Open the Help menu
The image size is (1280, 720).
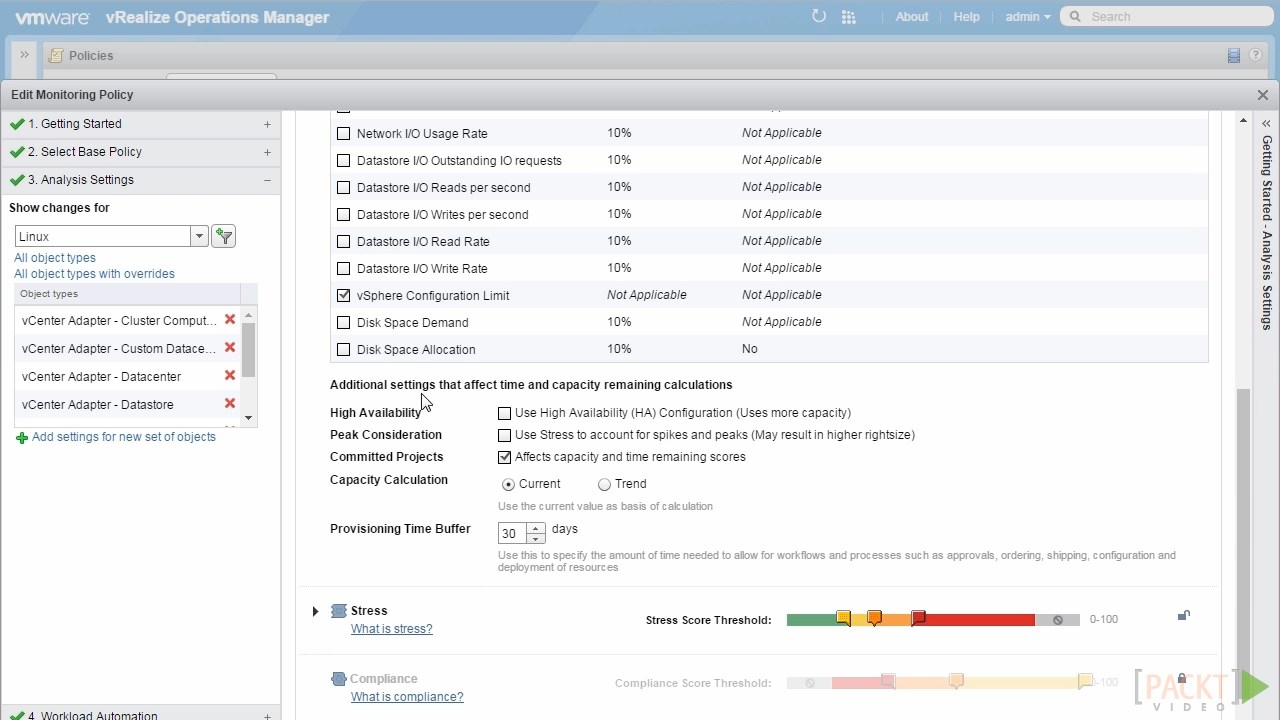point(967,17)
